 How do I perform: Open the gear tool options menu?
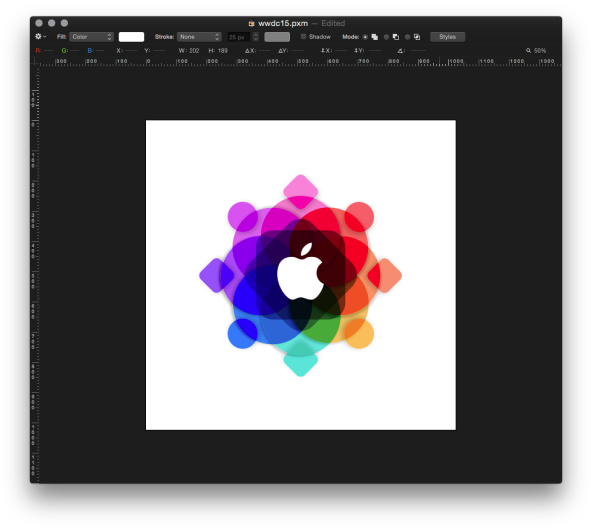(40, 37)
